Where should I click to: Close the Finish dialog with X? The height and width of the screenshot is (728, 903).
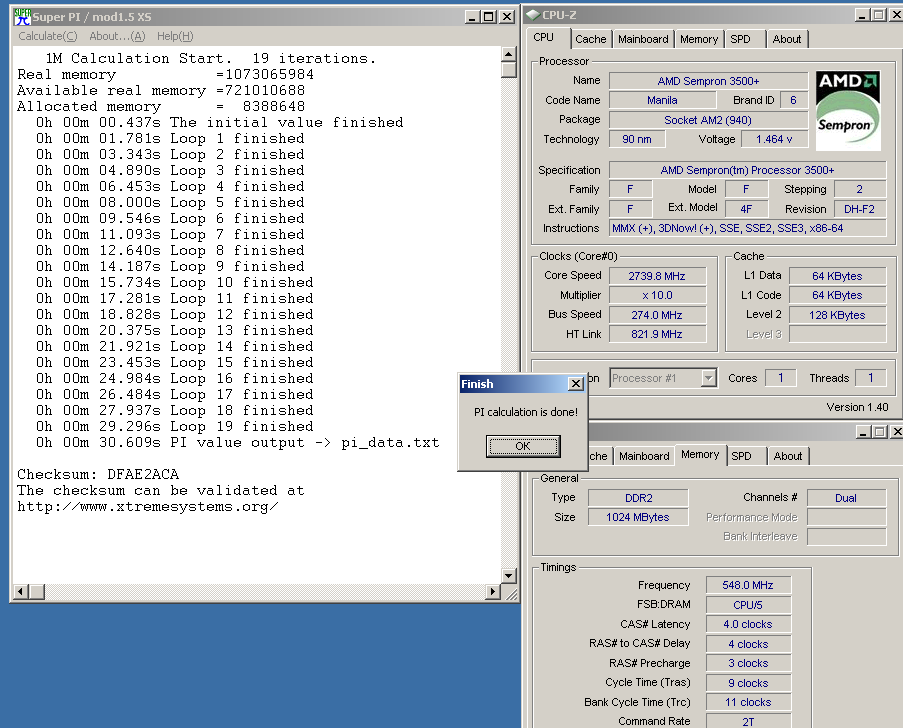point(575,384)
